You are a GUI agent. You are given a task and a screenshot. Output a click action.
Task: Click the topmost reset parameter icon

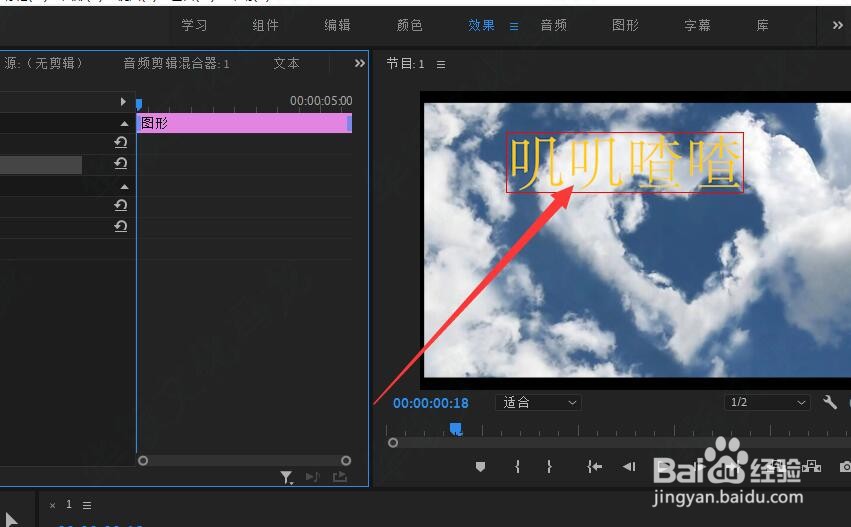(120, 143)
